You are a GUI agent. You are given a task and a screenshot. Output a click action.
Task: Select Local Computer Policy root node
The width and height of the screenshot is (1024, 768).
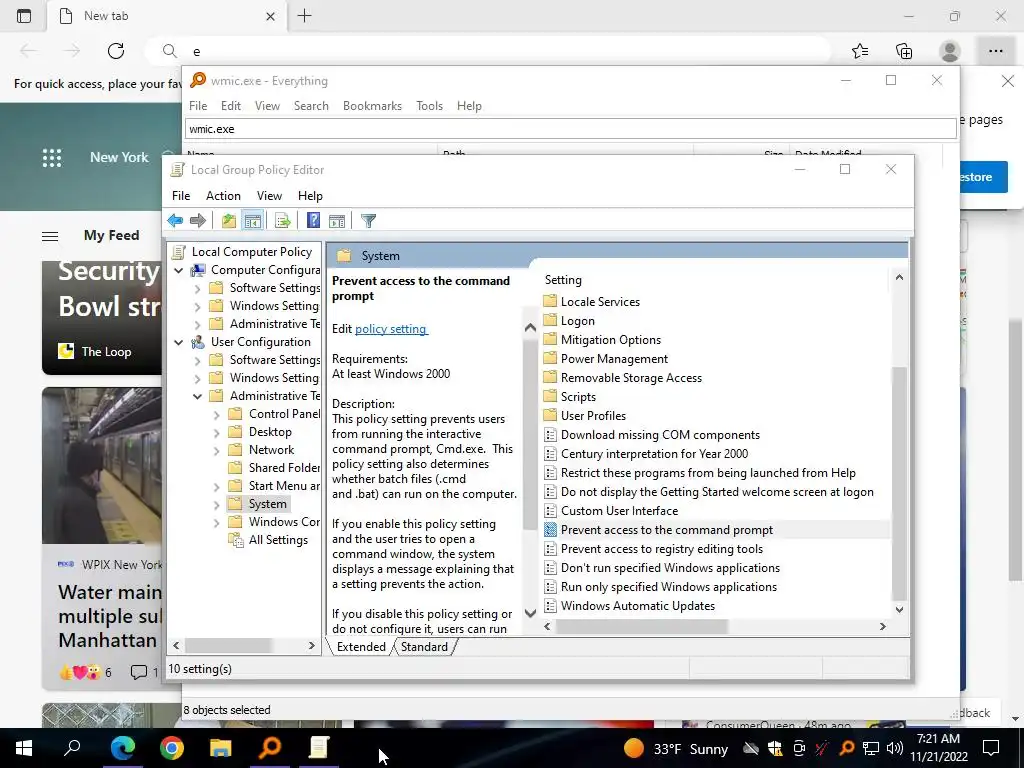(x=251, y=251)
